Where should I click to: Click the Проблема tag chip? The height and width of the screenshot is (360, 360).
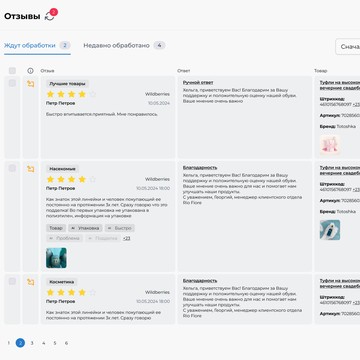click(64, 238)
